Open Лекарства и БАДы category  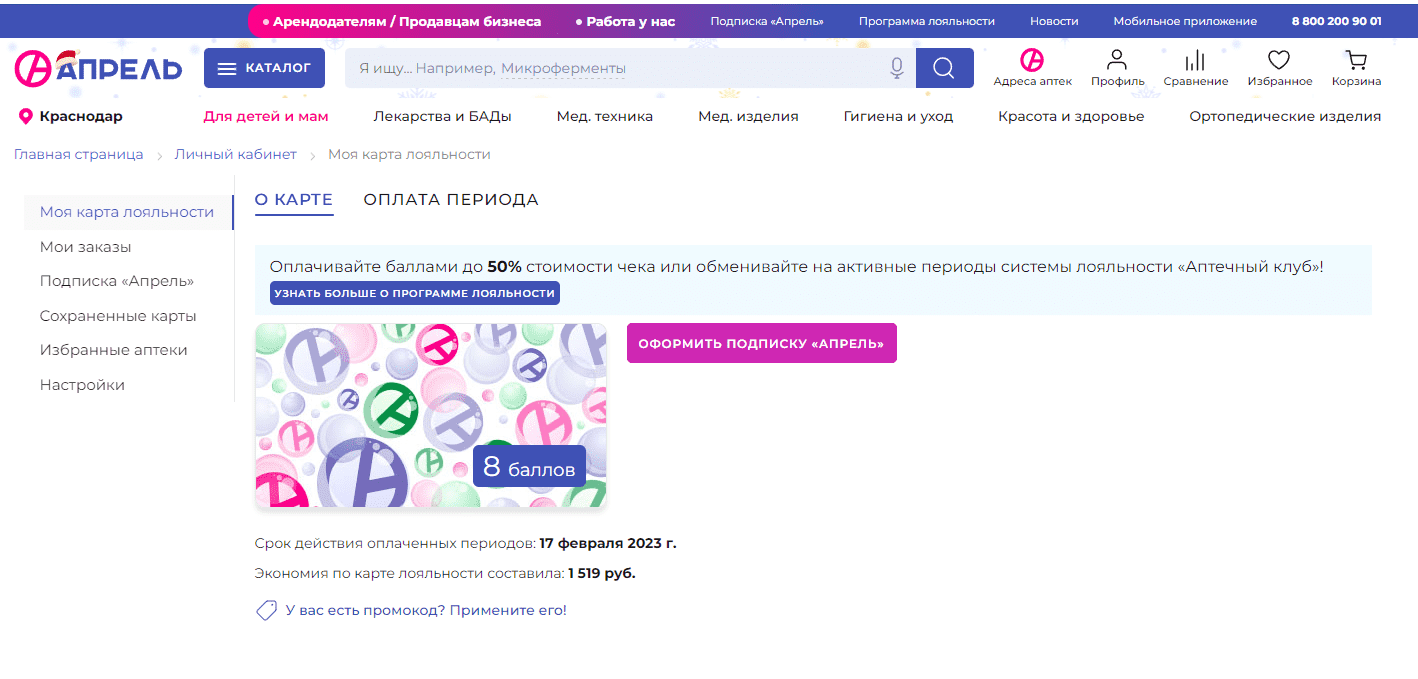pos(442,116)
